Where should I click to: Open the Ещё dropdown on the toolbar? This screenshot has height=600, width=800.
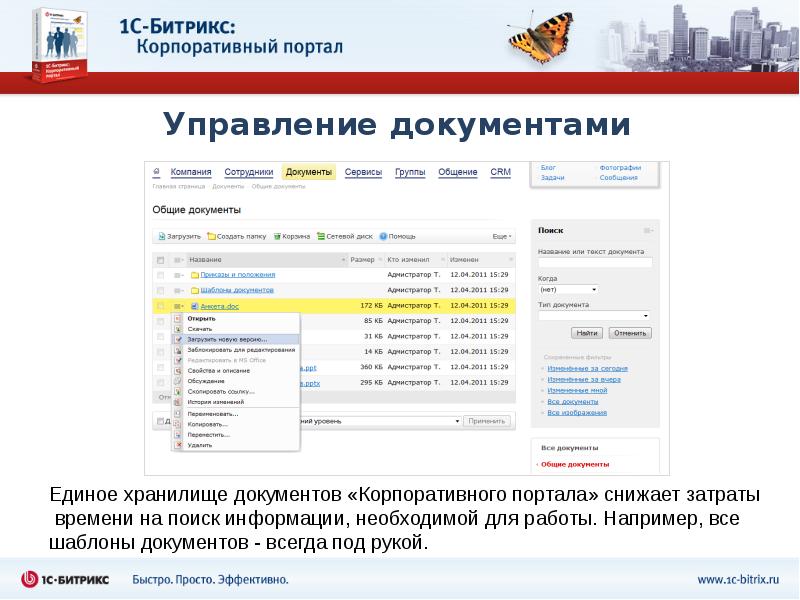point(499,236)
